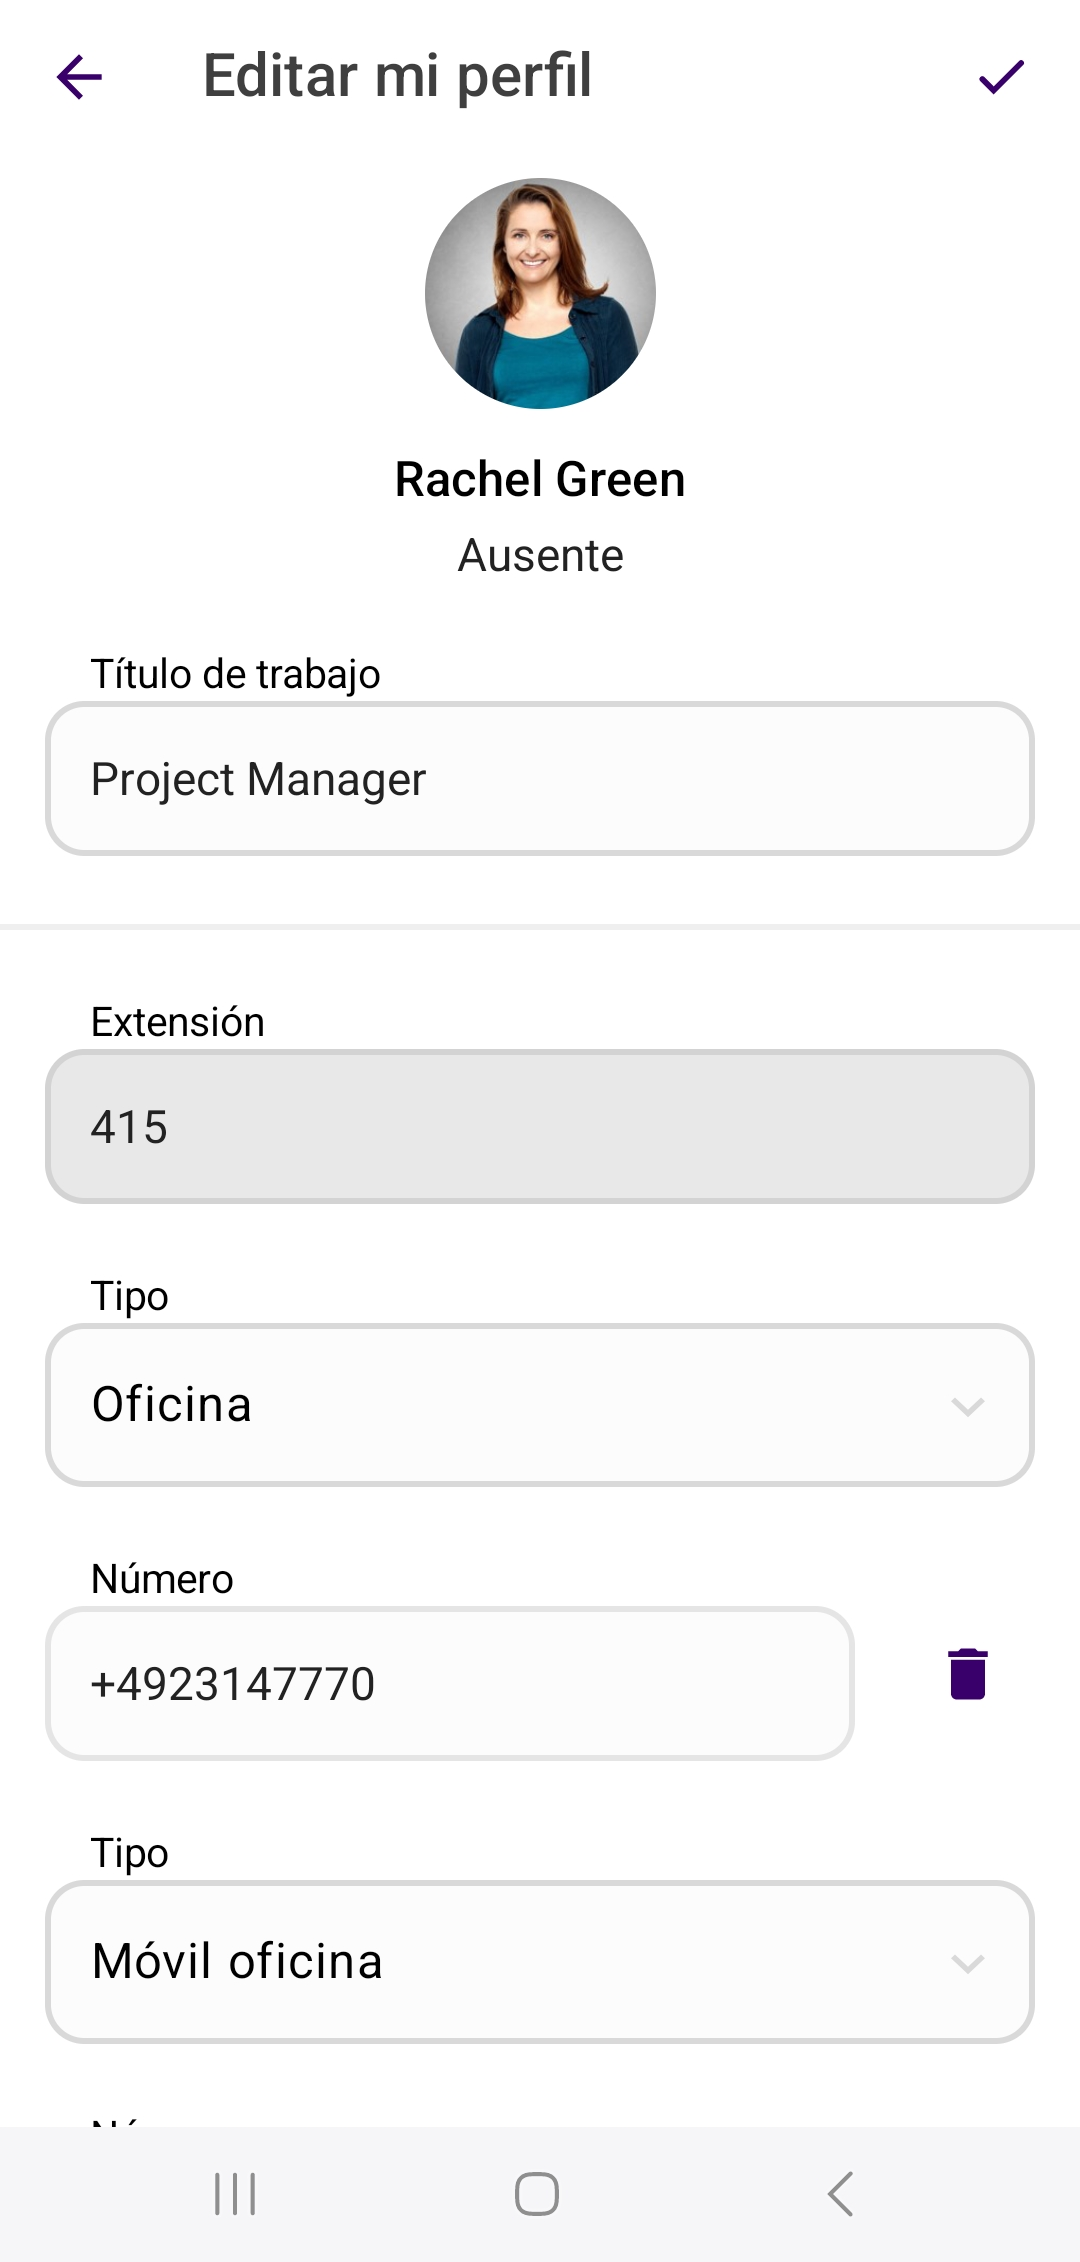The image size is (1080, 2262).
Task: Tap the Ausente status text
Action: point(540,556)
